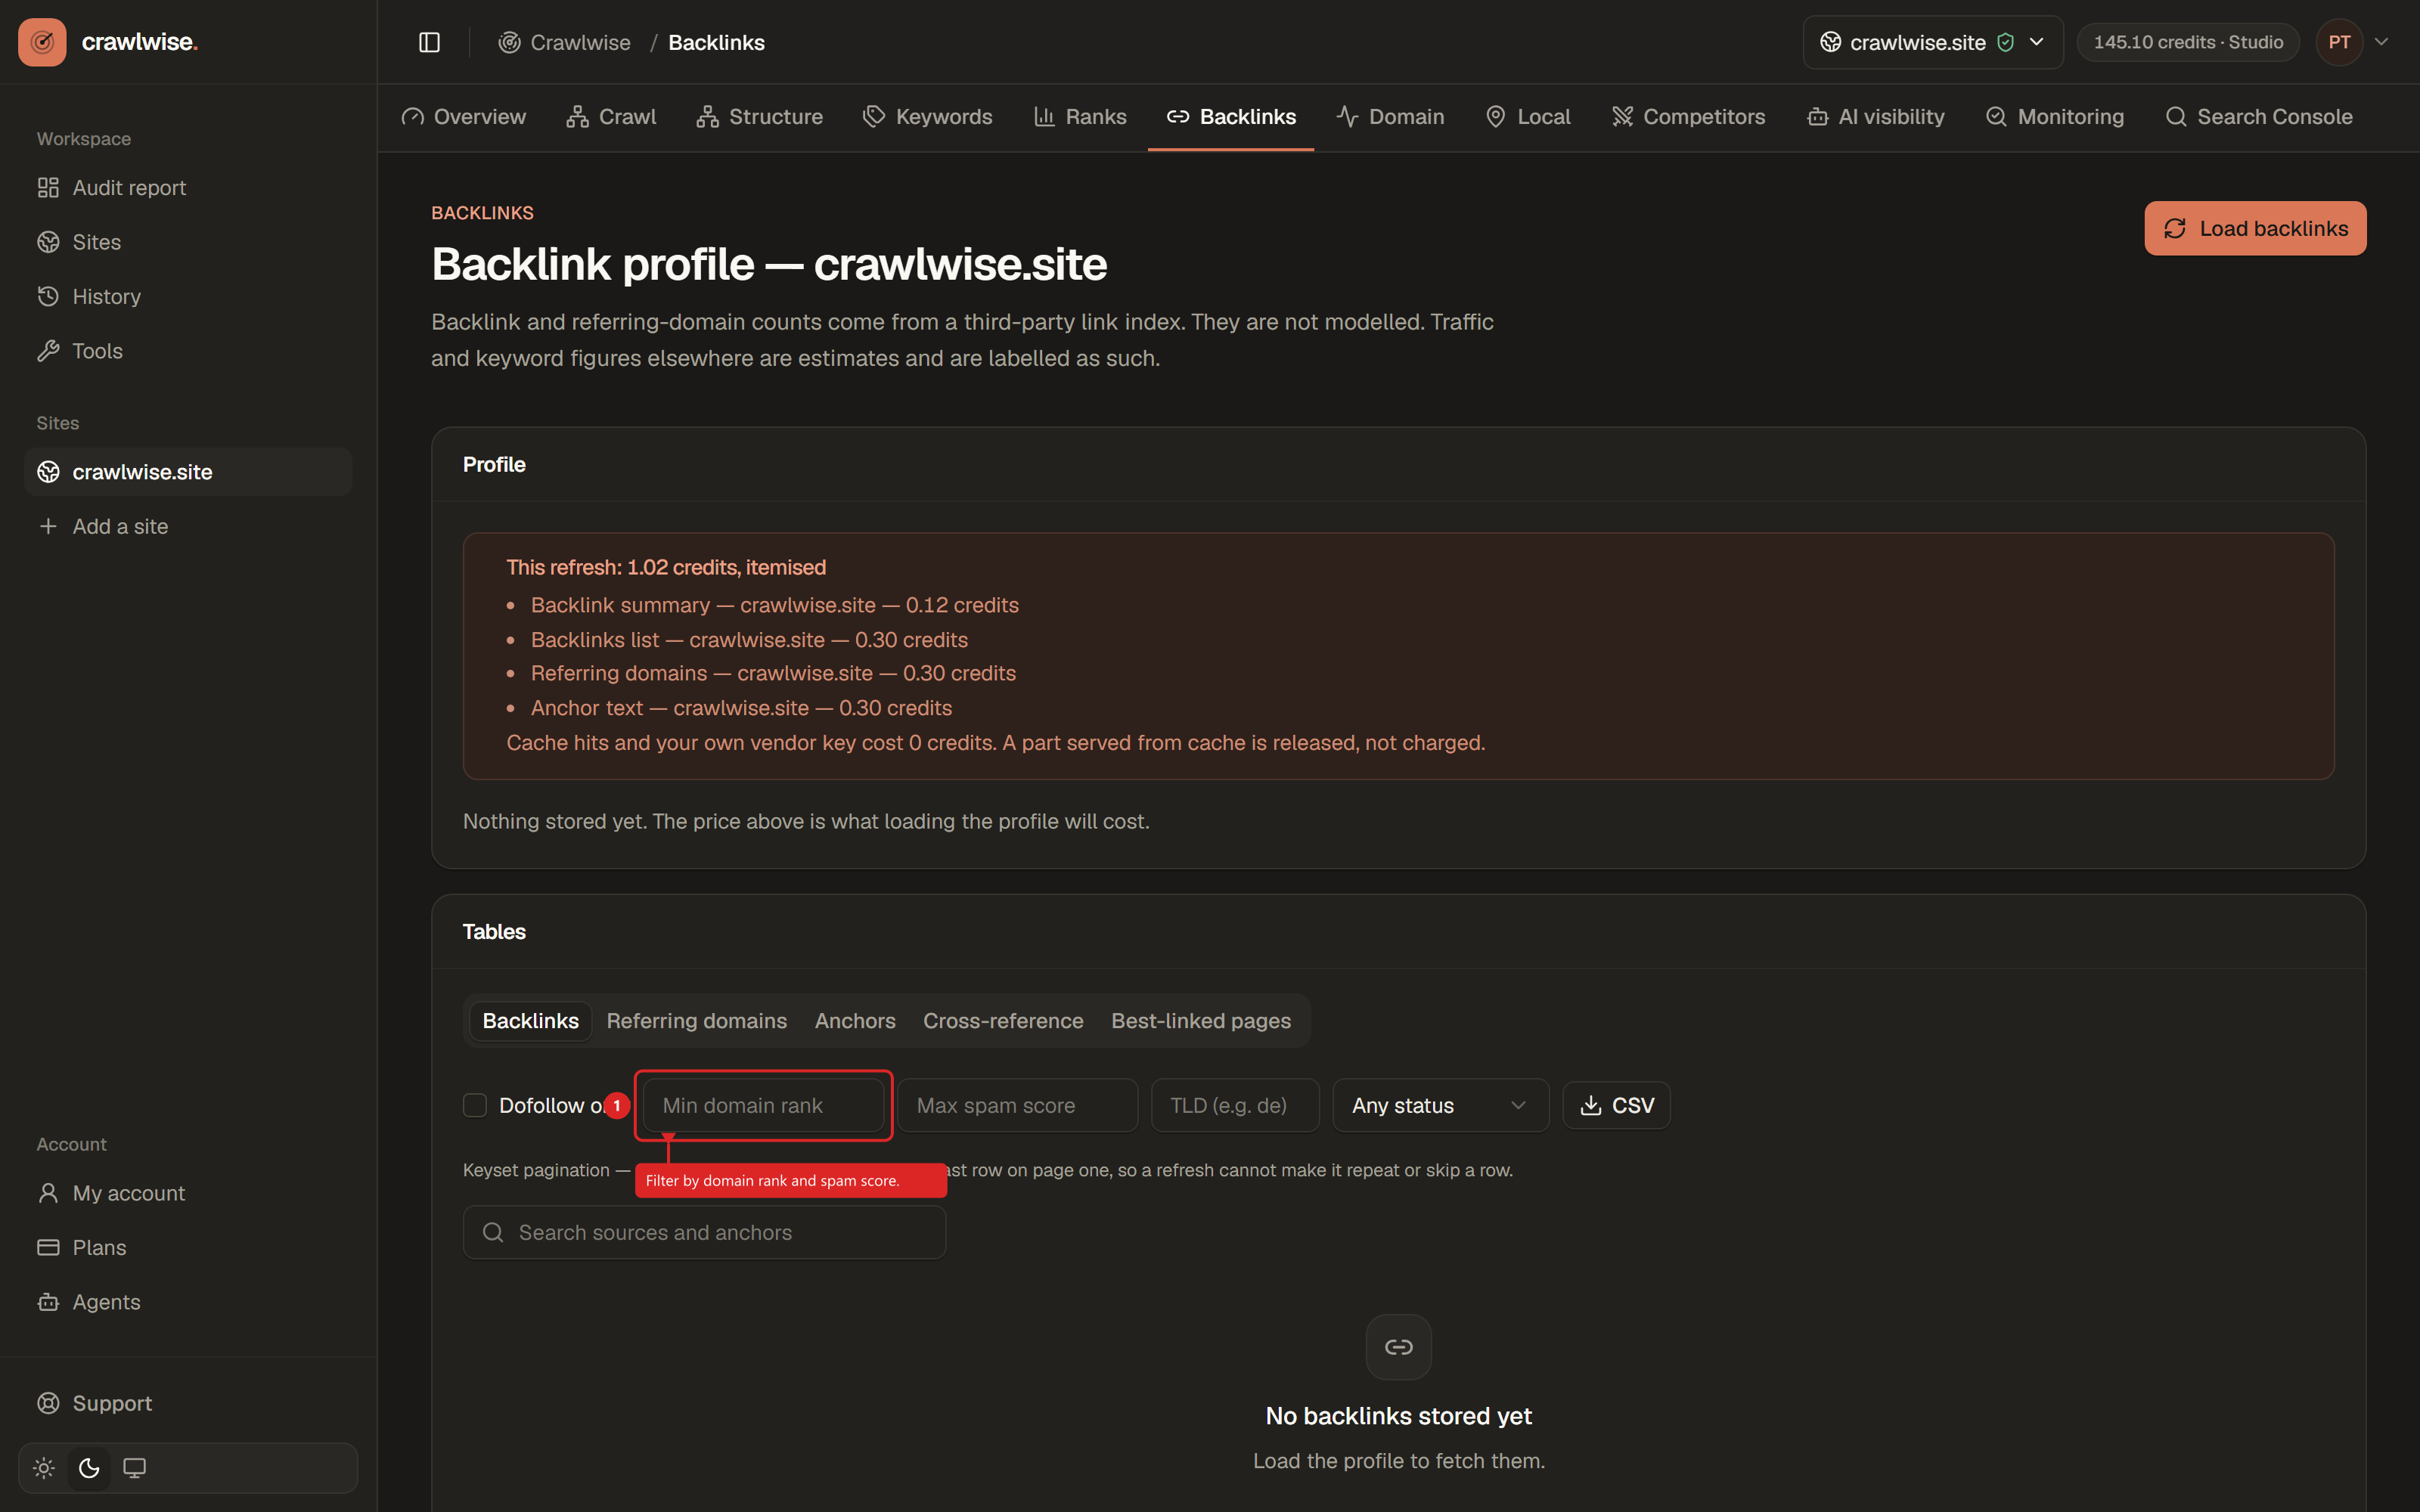Go to the Domain tab

[1390, 117]
